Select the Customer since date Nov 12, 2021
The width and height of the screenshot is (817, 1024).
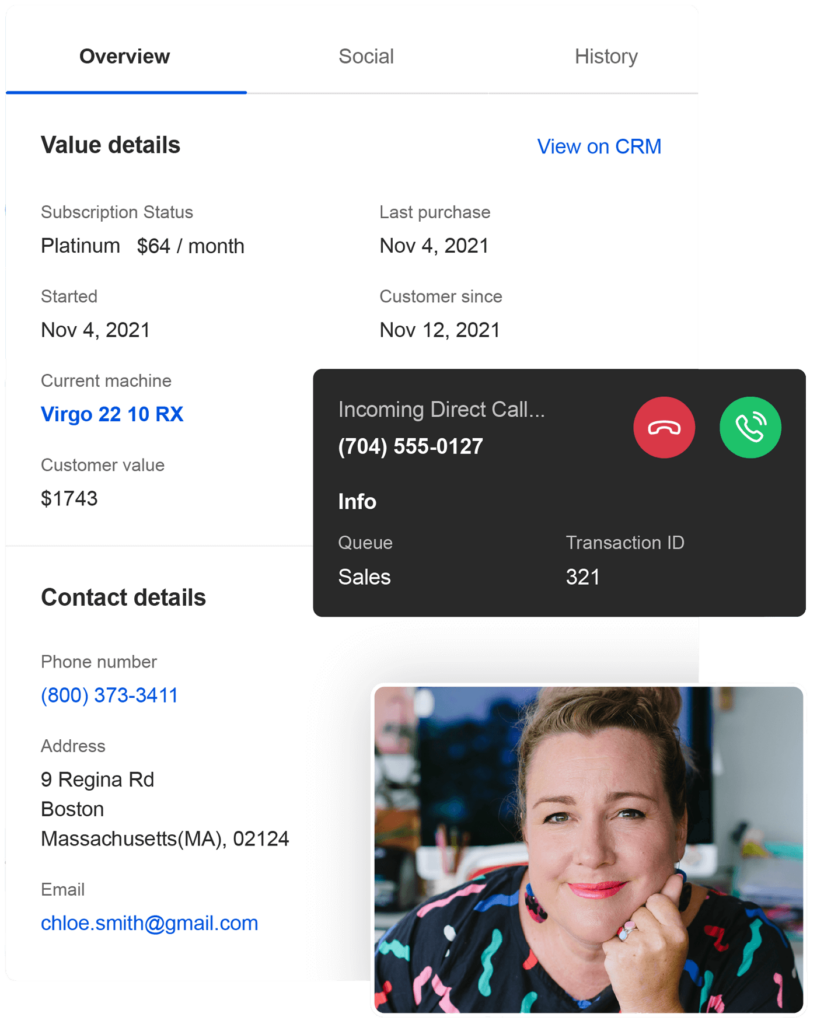click(439, 330)
